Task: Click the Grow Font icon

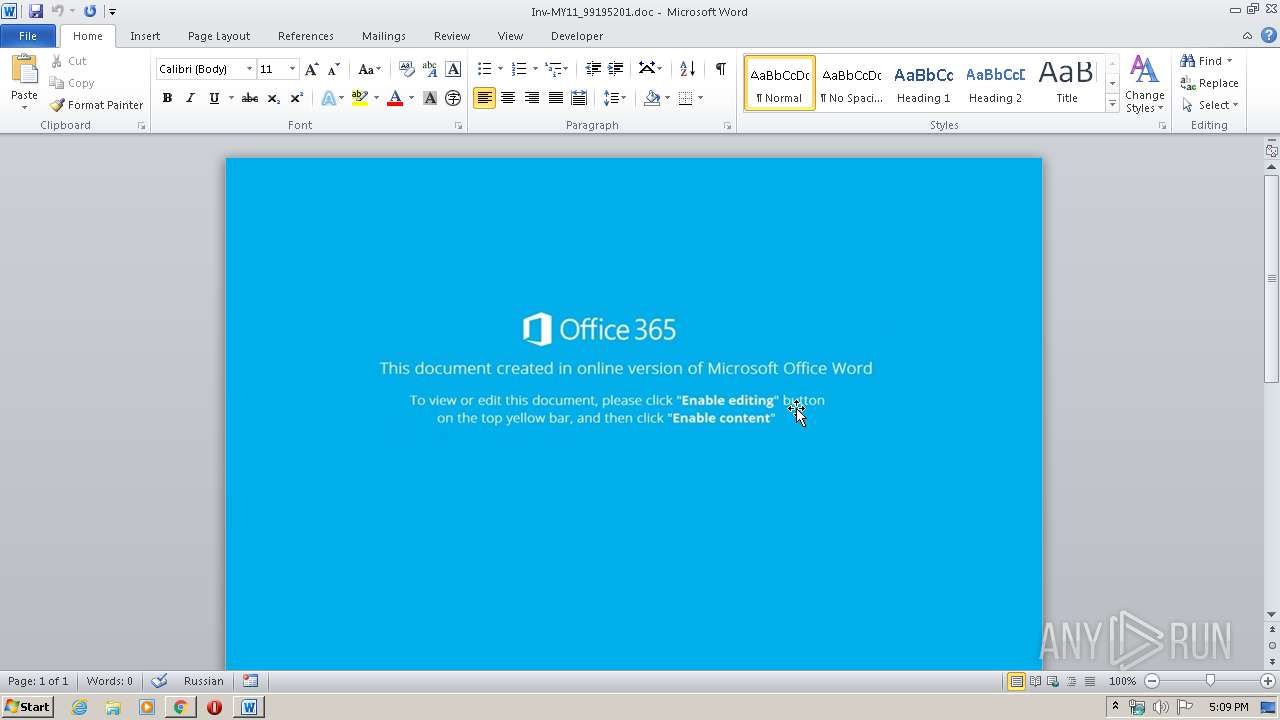Action: [311, 69]
